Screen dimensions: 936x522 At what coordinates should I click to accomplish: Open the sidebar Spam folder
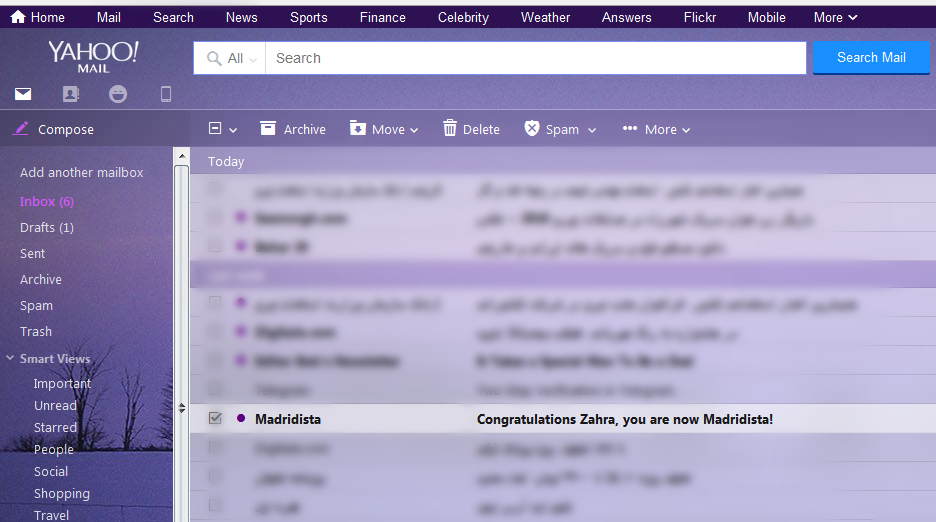tap(36, 306)
